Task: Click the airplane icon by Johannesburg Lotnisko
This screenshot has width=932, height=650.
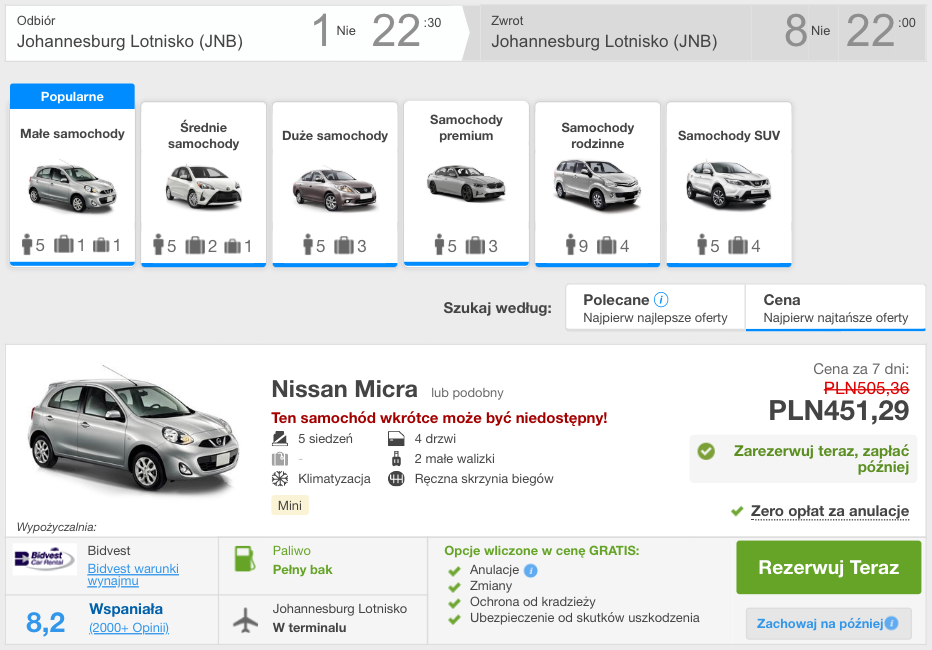Action: pyautogui.click(x=245, y=620)
